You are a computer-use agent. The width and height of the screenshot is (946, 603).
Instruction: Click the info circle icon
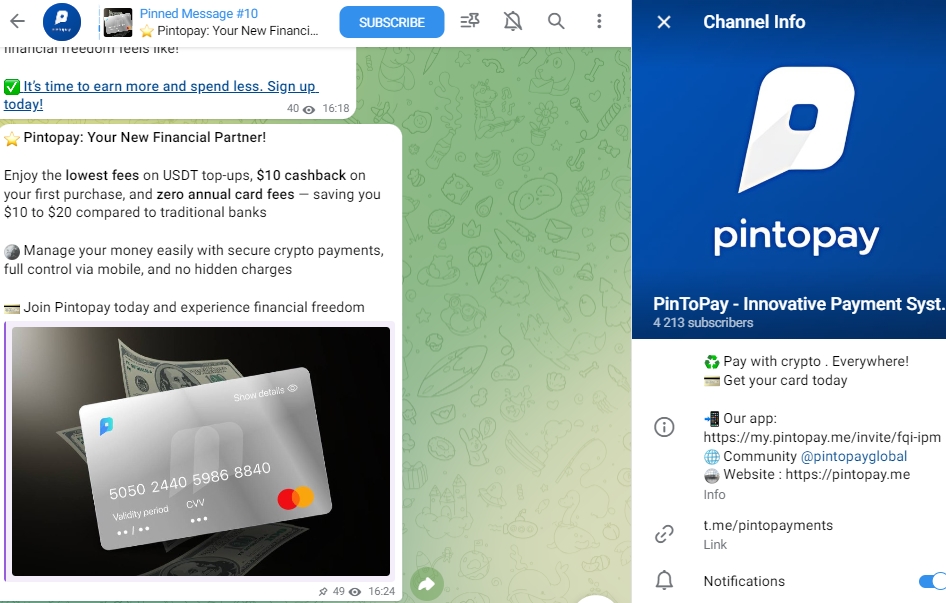664,427
